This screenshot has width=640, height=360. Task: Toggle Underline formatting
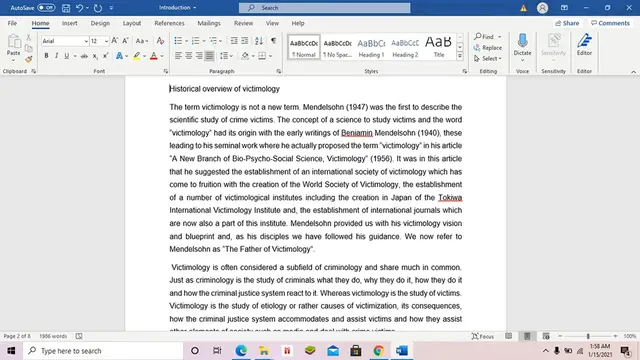pyautogui.click(x=67, y=56)
